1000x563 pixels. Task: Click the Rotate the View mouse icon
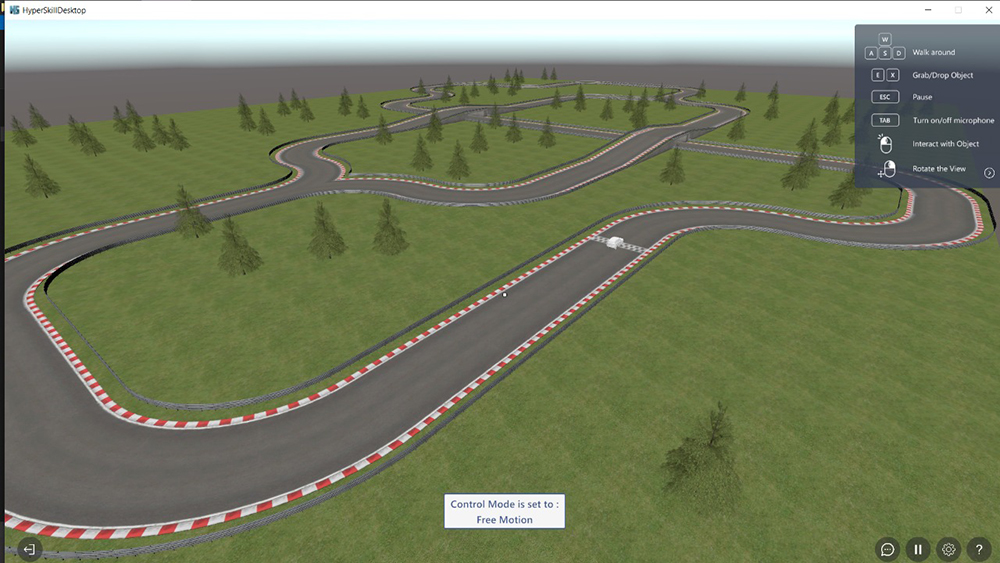click(x=886, y=169)
